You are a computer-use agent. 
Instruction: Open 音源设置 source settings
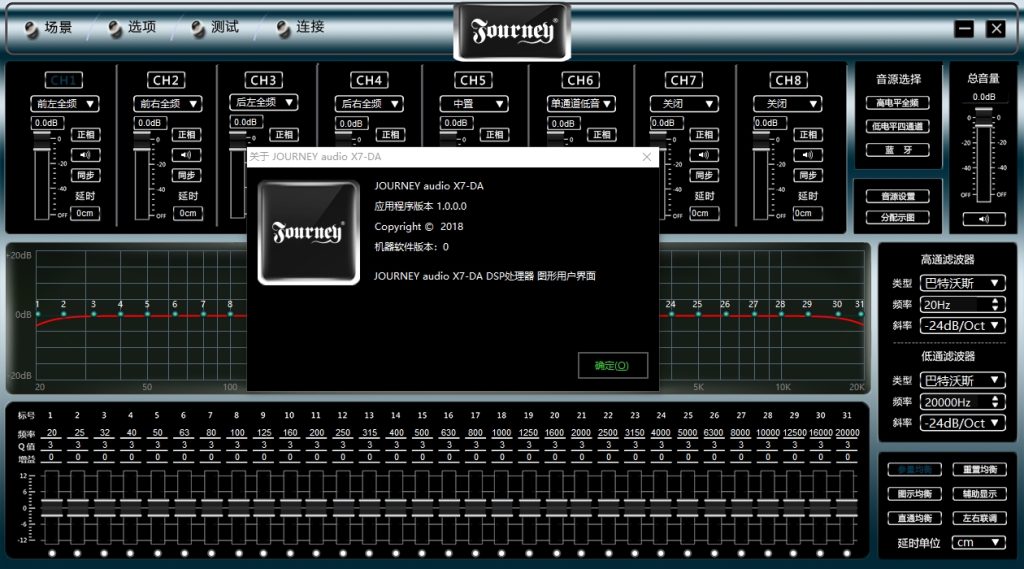[x=898, y=196]
